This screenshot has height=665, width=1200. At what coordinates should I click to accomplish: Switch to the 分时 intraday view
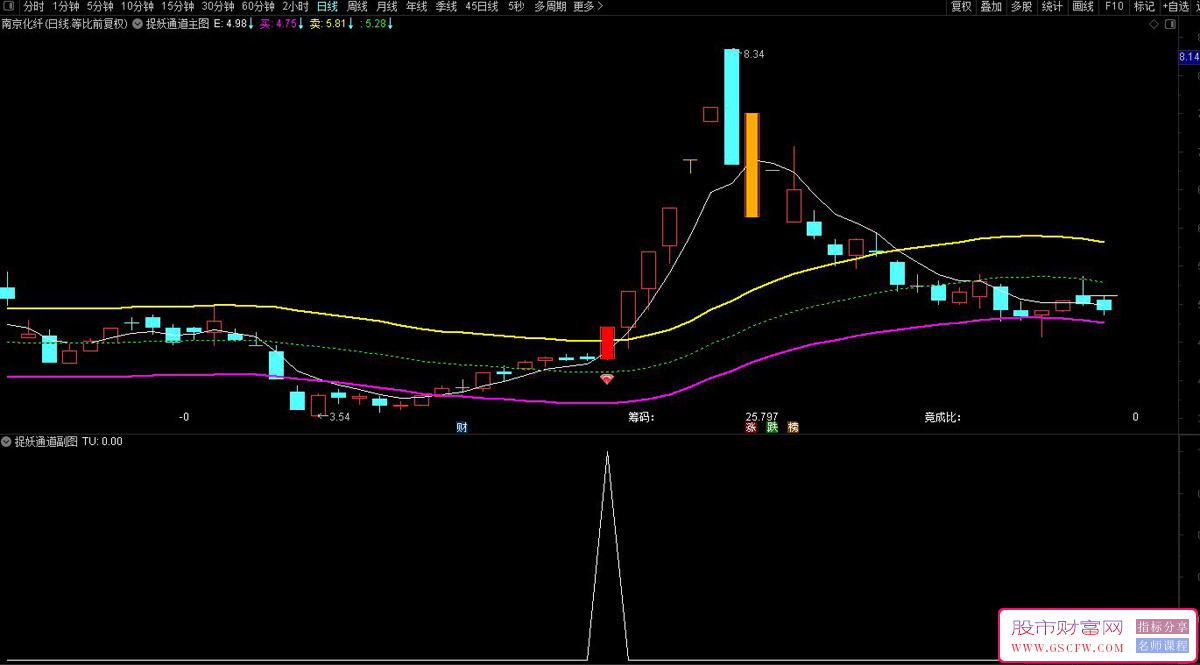[34, 6]
